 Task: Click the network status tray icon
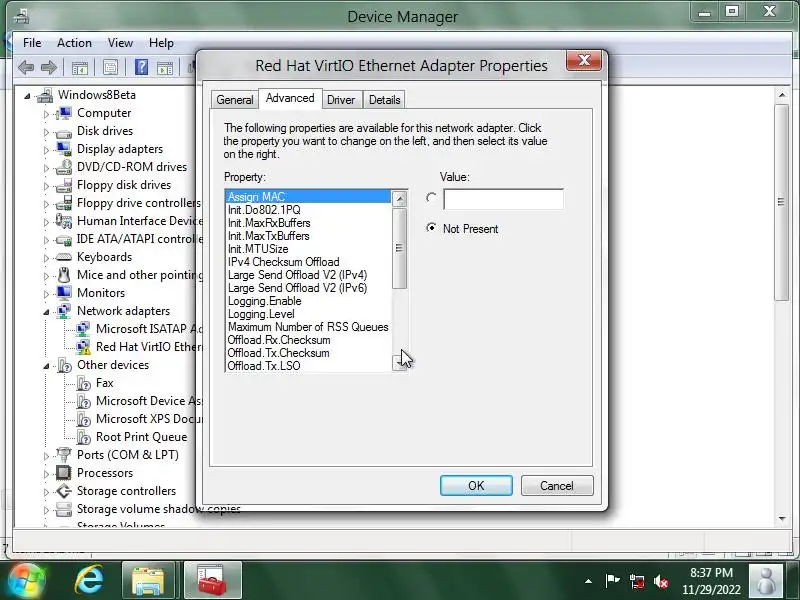tap(636, 581)
